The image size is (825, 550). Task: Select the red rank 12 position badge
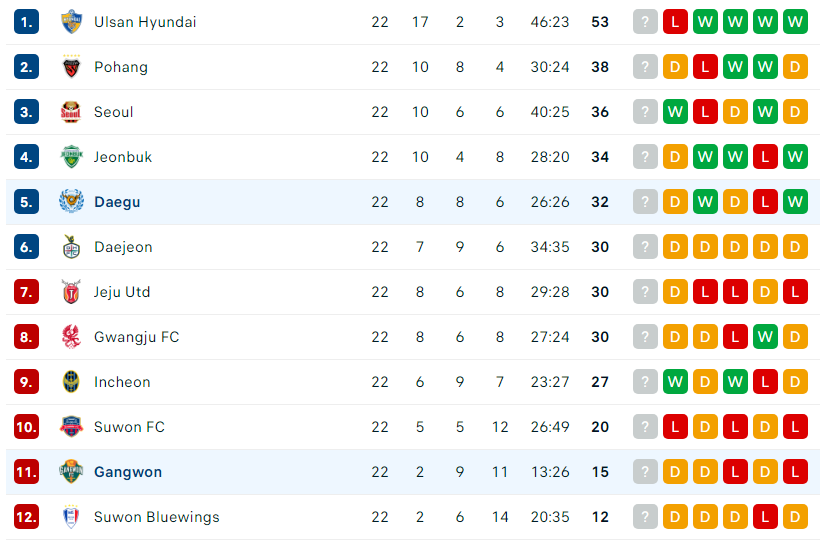pos(26,517)
